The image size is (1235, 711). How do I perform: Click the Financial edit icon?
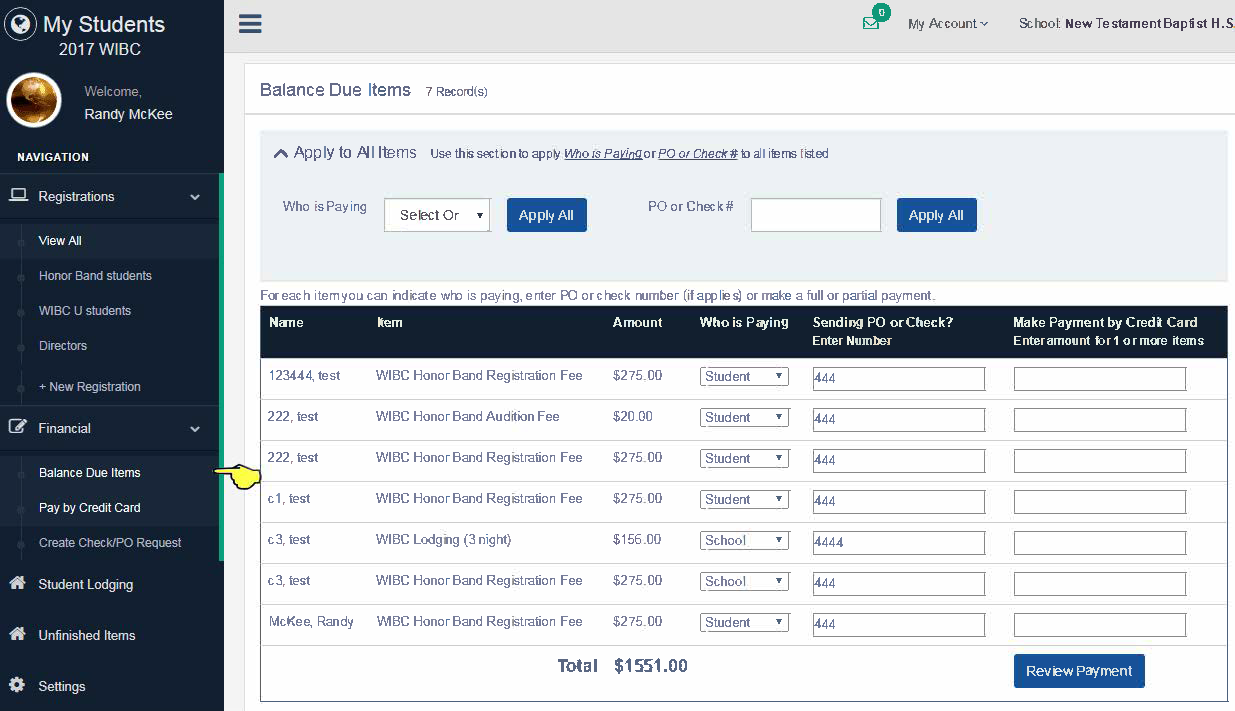[18, 427]
